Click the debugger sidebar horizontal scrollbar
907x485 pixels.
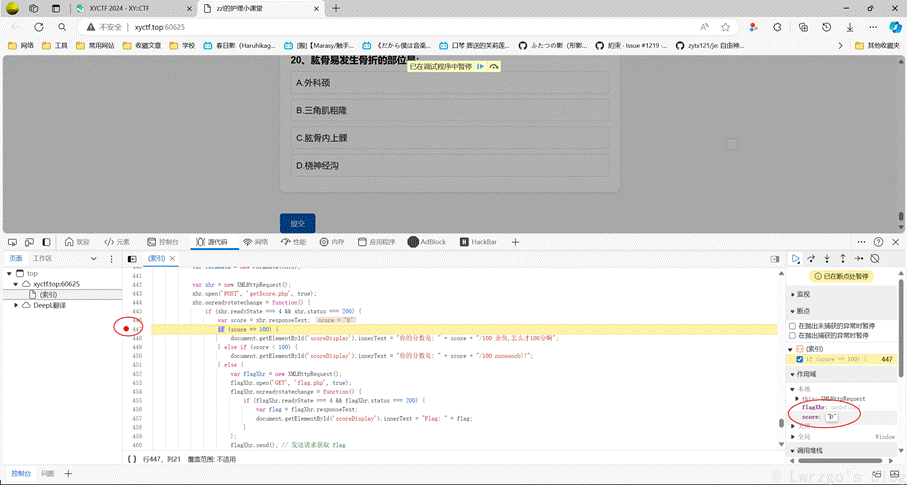click(x=840, y=461)
